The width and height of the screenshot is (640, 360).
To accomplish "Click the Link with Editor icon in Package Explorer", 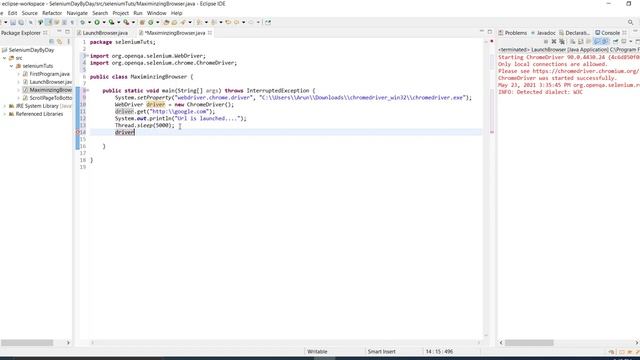I will click(x=60, y=42).
